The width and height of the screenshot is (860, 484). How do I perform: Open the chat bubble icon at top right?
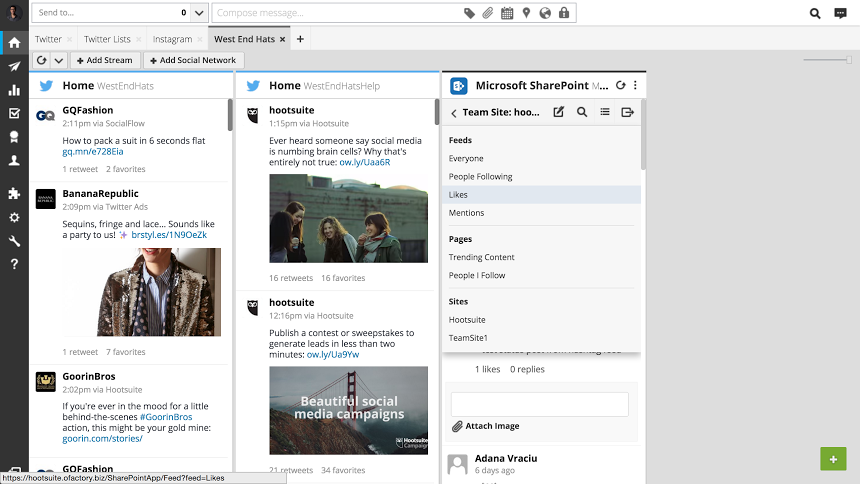click(x=840, y=13)
